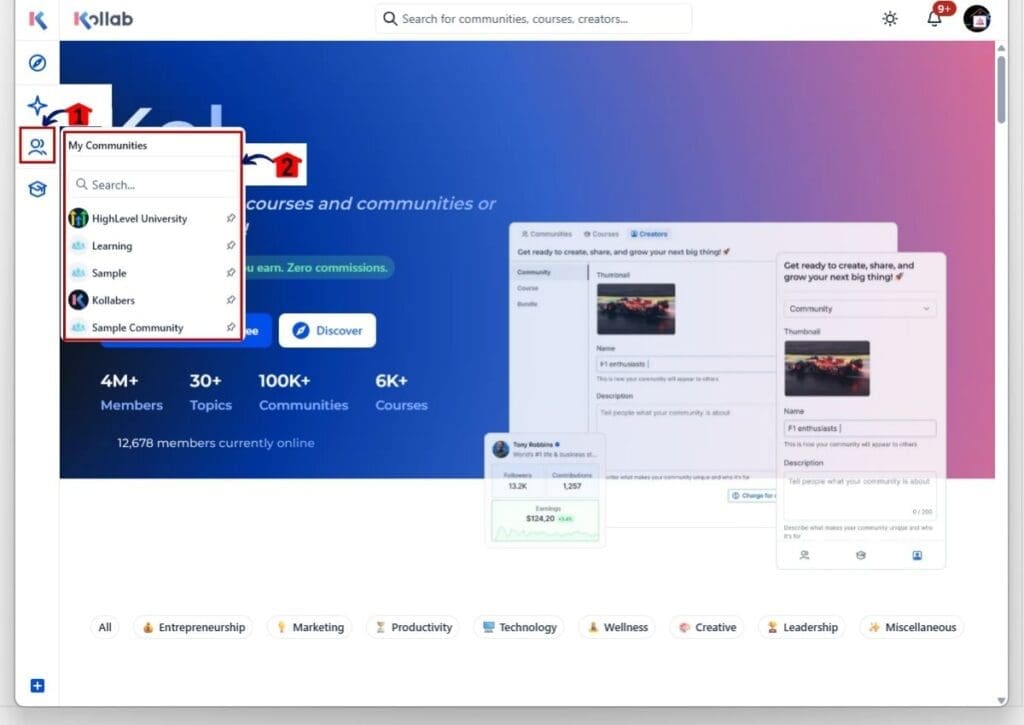The height and width of the screenshot is (725, 1024).
Task: Filter by Leadership category
Action: (801, 627)
